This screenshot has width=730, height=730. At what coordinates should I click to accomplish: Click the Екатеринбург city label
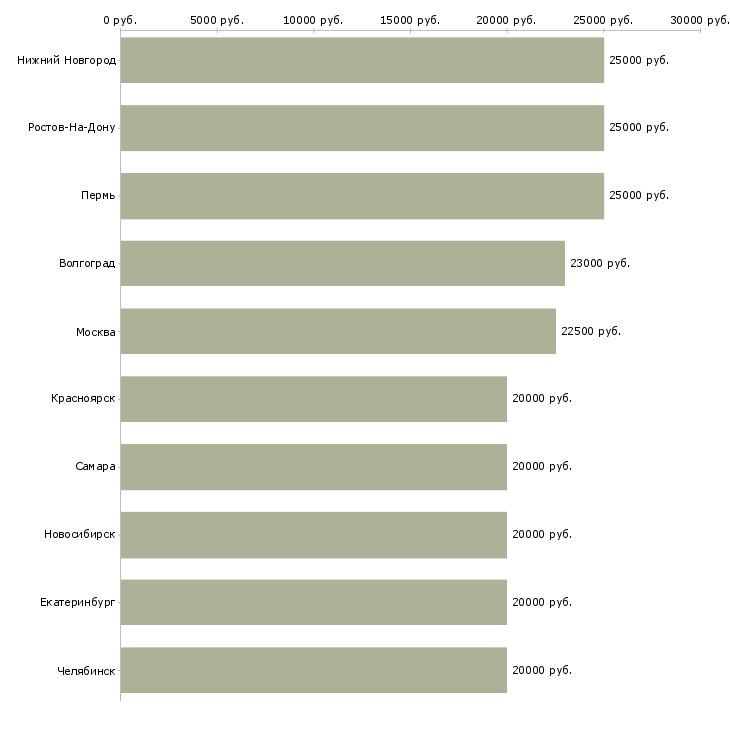tap(78, 603)
